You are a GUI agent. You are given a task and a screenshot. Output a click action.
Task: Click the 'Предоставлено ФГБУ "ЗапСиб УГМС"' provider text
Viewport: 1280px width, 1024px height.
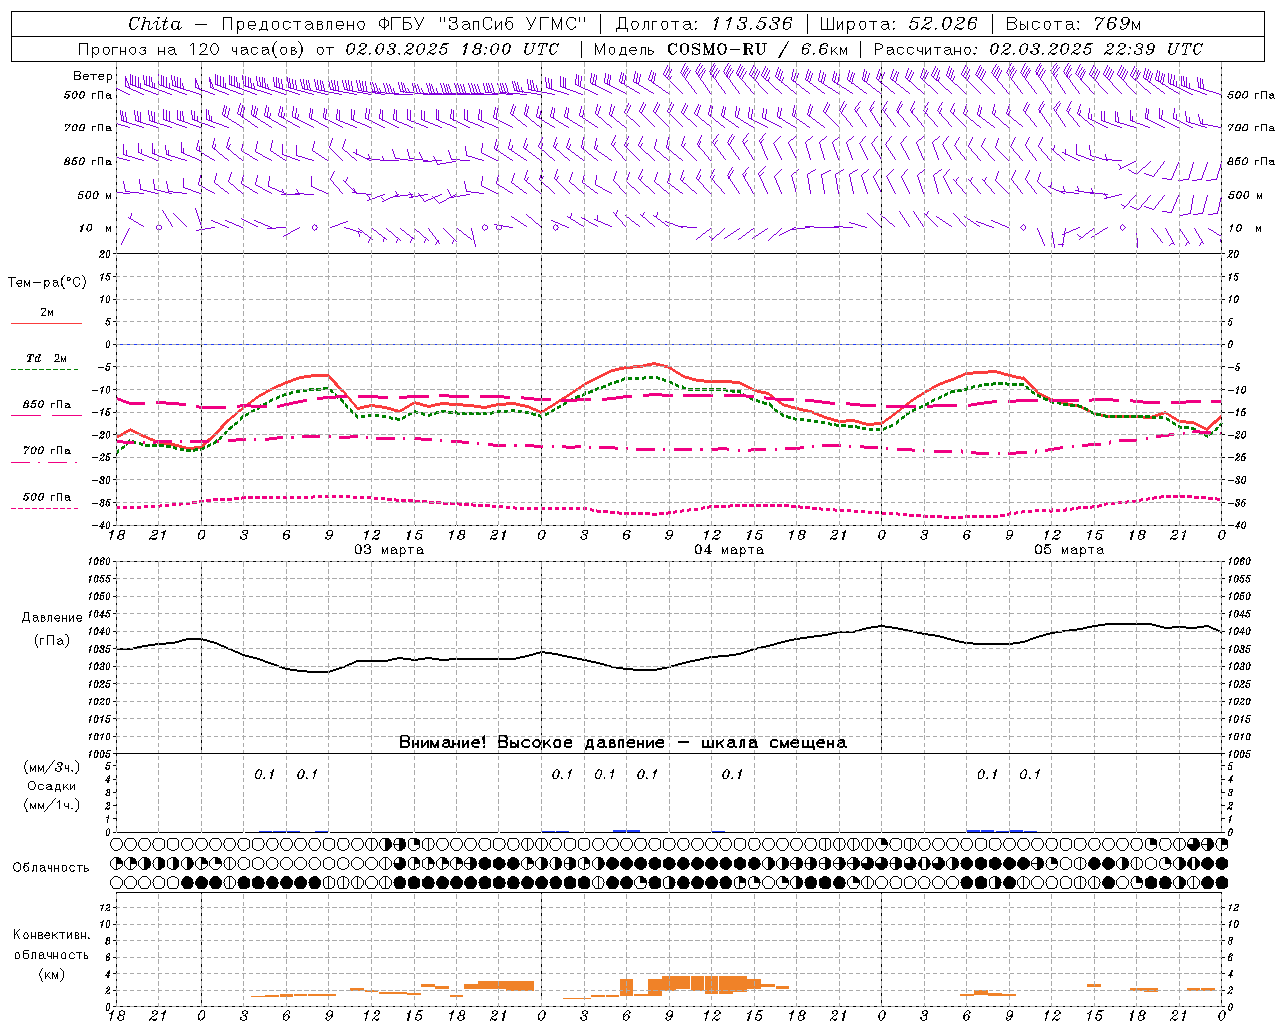pyautogui.click(x=403, y=24)
